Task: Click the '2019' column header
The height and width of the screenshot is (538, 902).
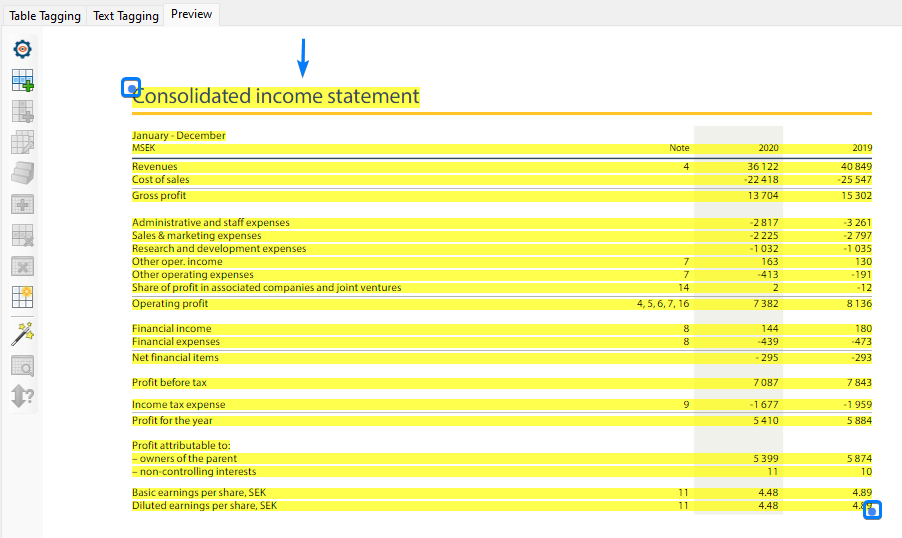Action: tap(862, 148)
